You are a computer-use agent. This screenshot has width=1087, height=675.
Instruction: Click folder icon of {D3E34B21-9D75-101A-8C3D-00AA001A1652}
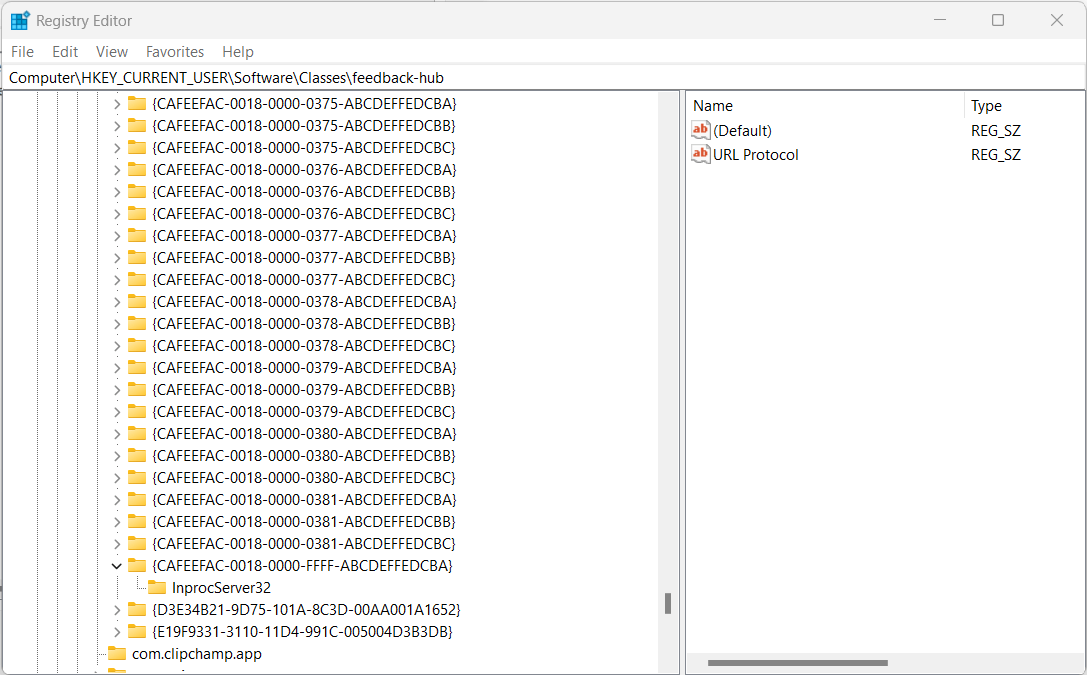(137, 610)
